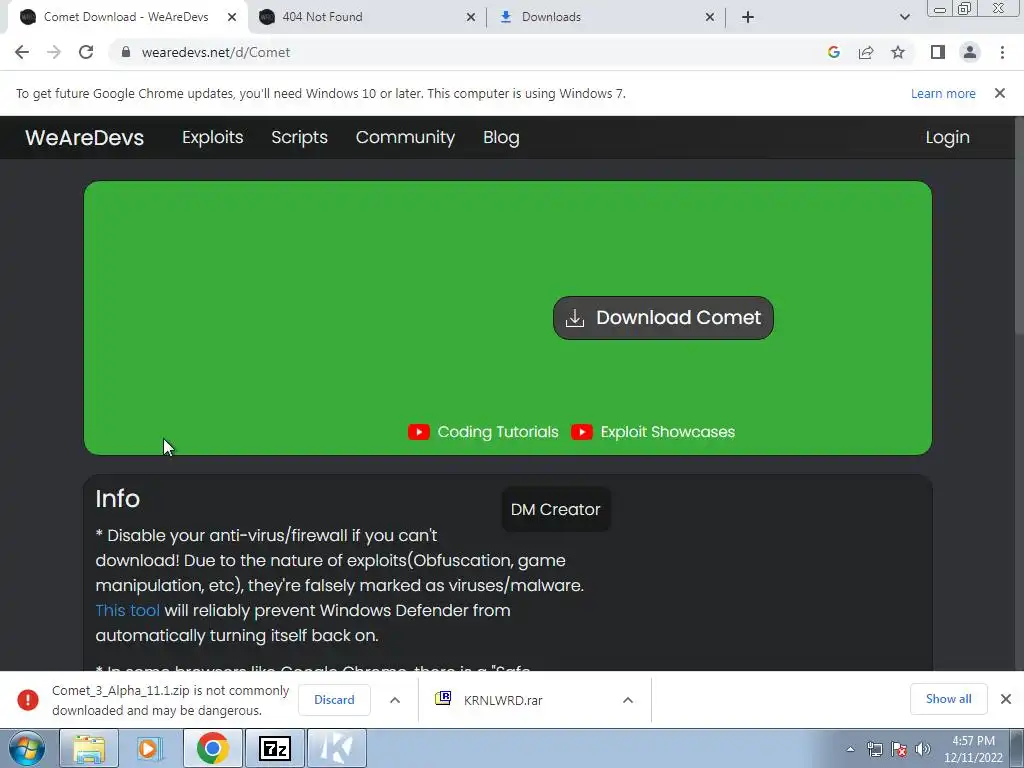Image resolution: width=1024 pixels, height=768 pixels.
Task: Close the Downloads tab
Action: (x=710, y=17)
